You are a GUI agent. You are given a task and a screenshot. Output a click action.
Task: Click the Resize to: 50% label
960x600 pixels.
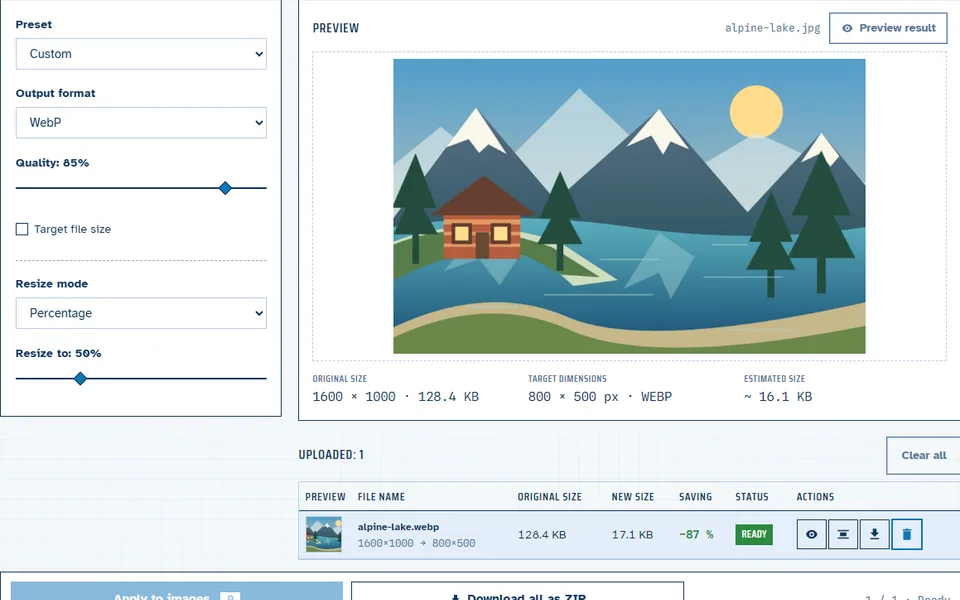point(59,353)
